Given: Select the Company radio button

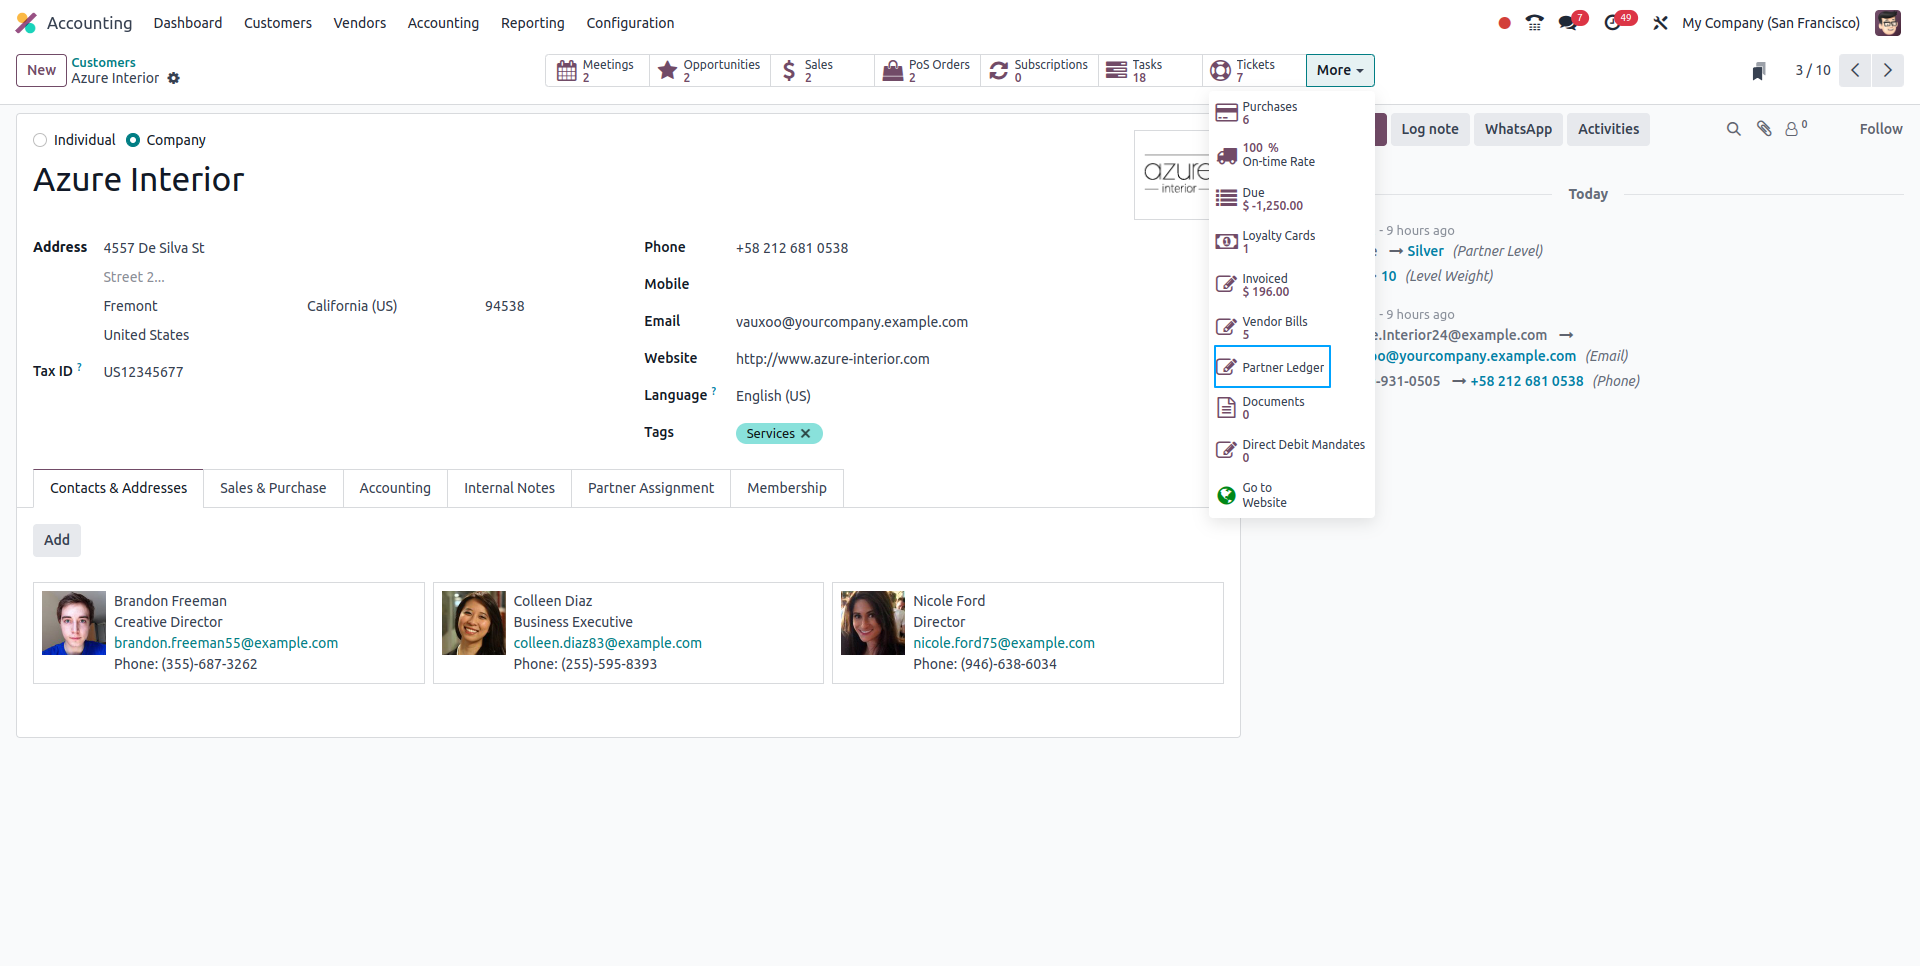Looking at the screenshot, I should click(x=133, y=140).
